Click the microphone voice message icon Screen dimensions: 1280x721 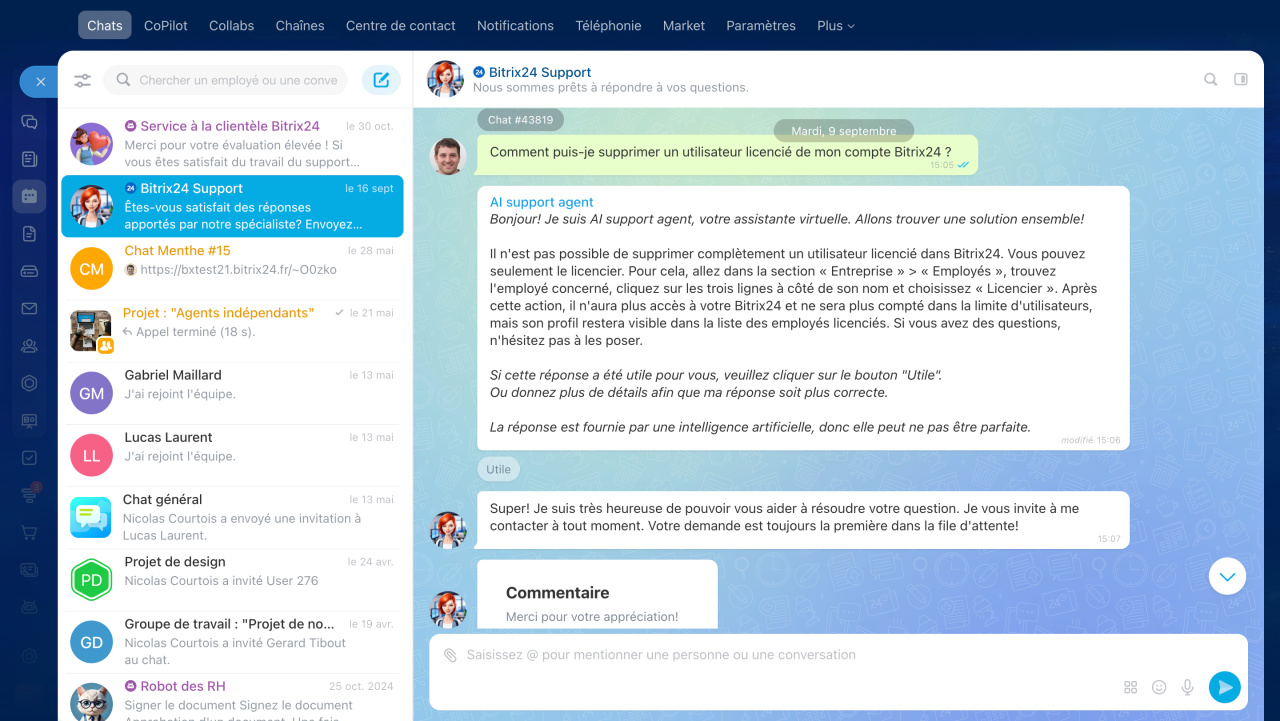[1188, 687]
